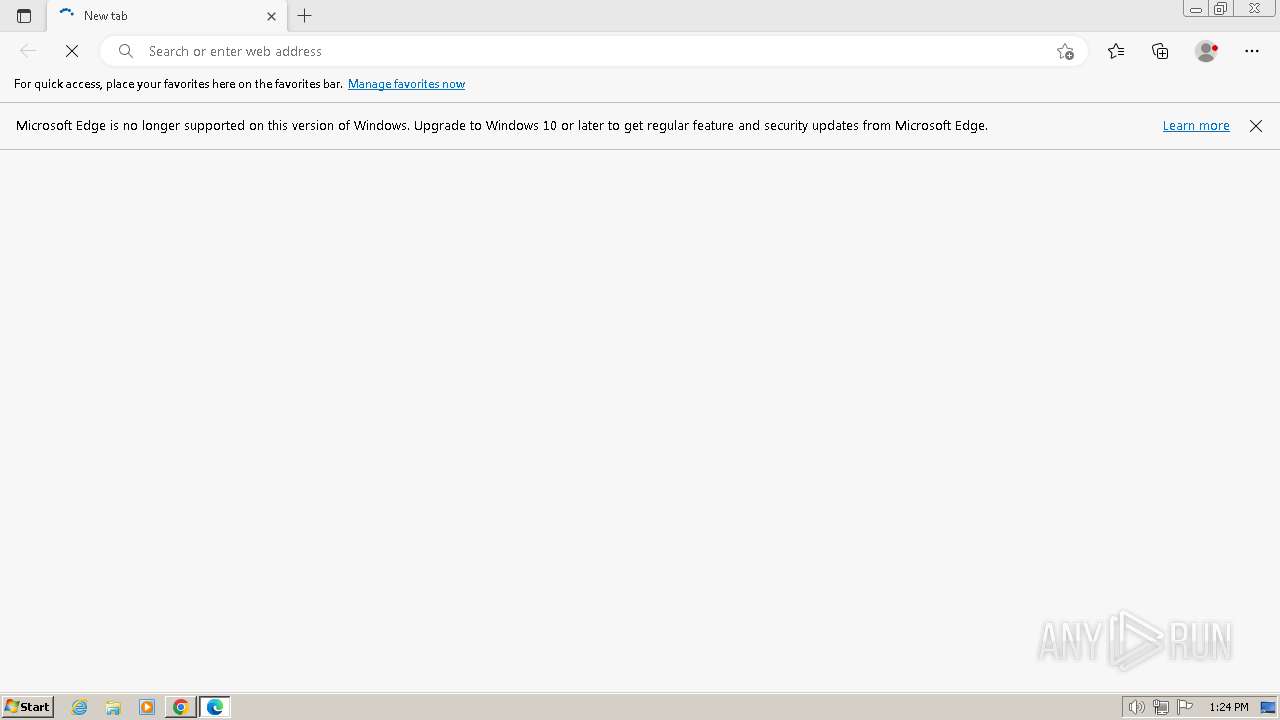Screen dimensions: 1280x720
Task: Stop loading the page
Action: pyautogui.click(x=72, y=51)
